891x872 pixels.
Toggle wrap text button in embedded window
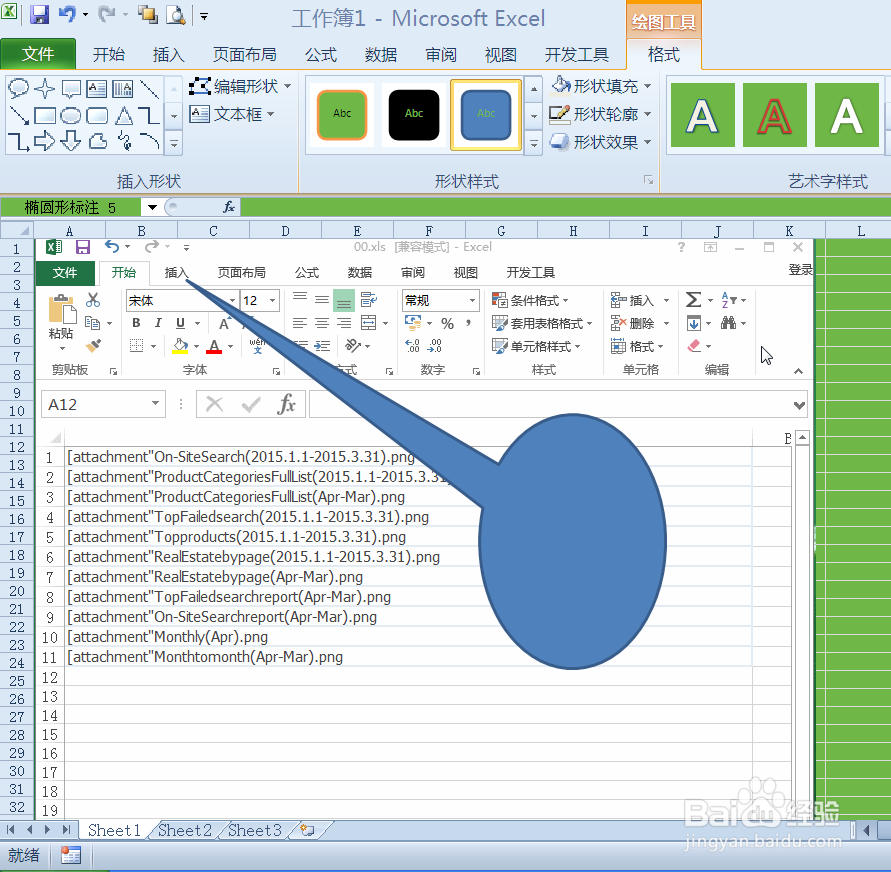click(x=368, y=299)
